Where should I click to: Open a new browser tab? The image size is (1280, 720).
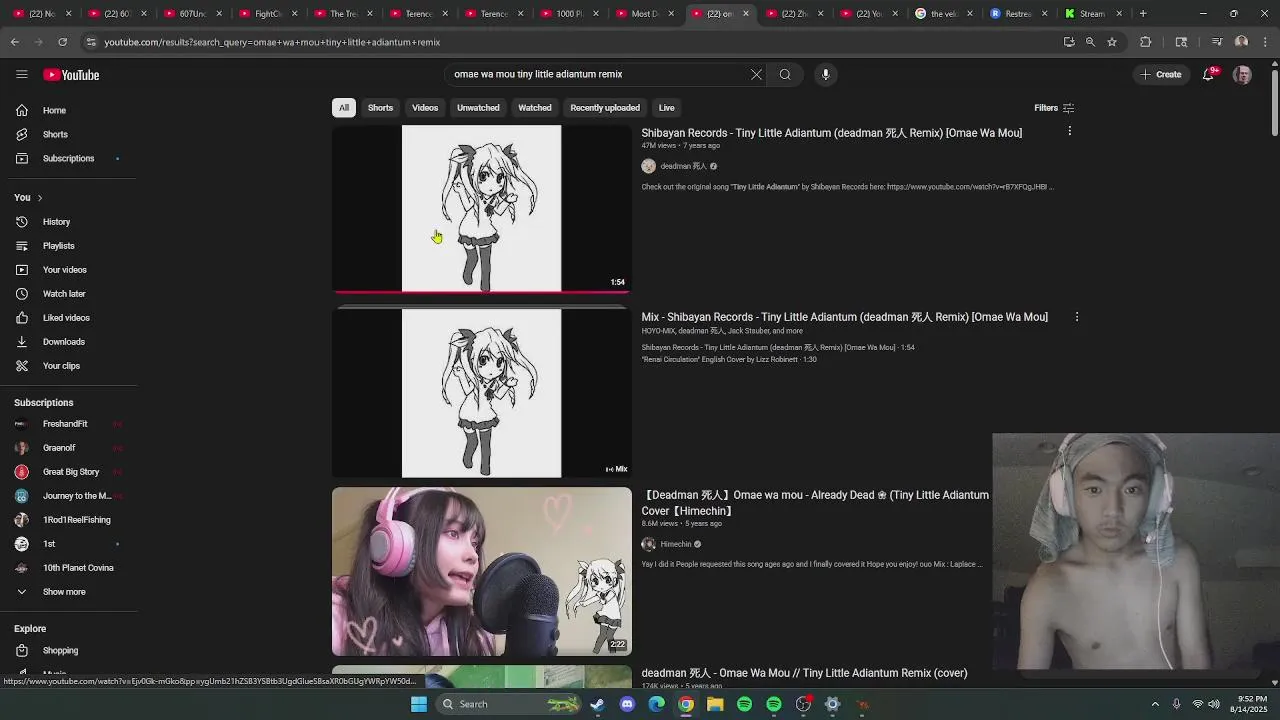point(1143,13)
